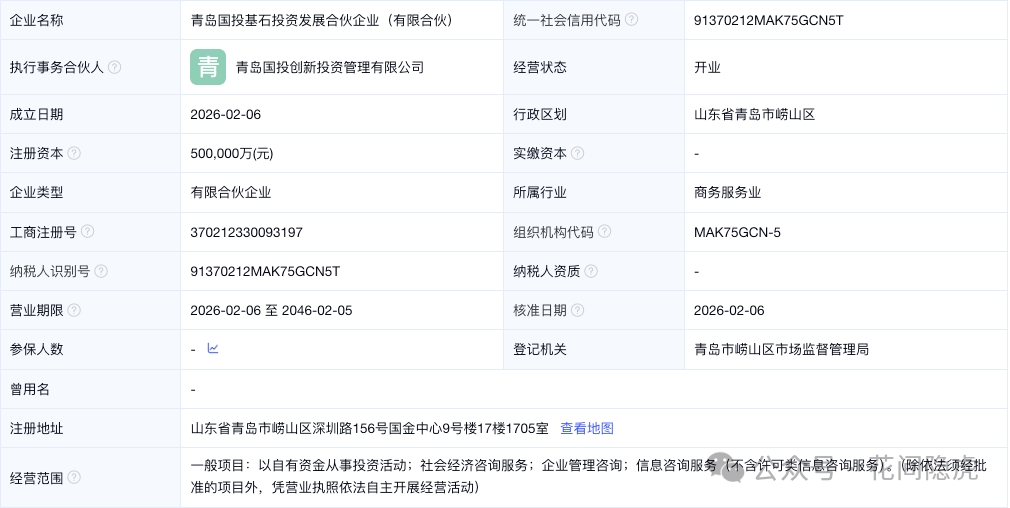This screenshot has height=508, width=1010.
Task: Click the 开业 status value
Action: click(x=707, y=67)
